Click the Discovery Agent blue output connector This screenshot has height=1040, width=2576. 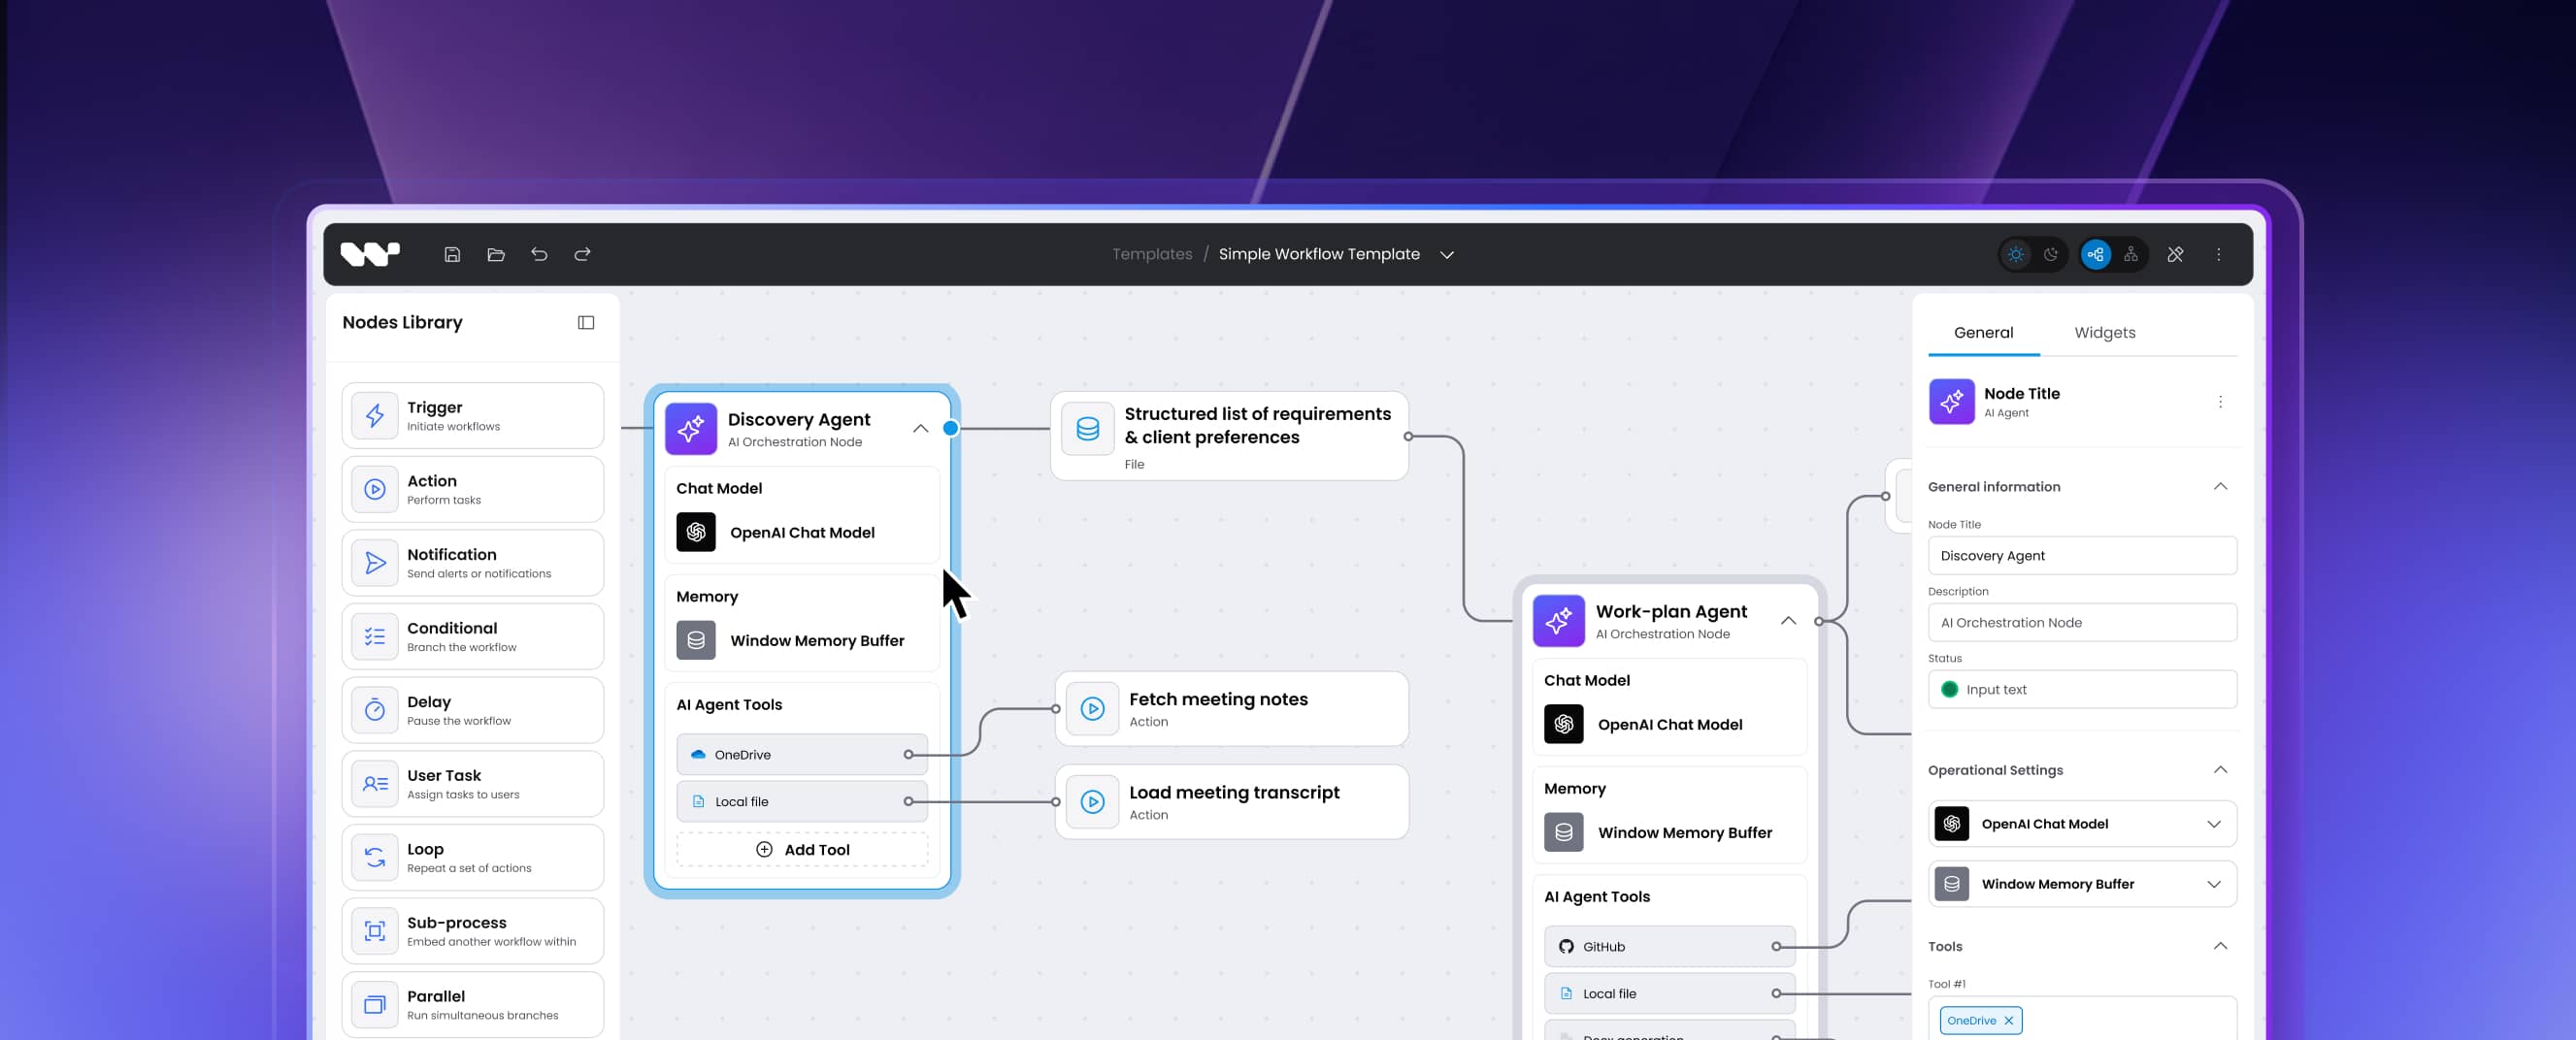(950, 428)
